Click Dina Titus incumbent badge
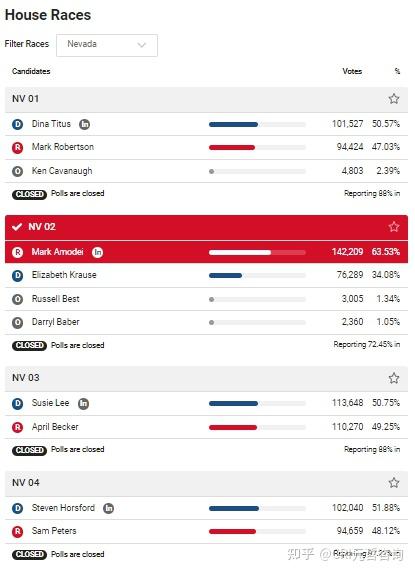The width and height of the screenshot is (415, 575). (x=84, y=124)
